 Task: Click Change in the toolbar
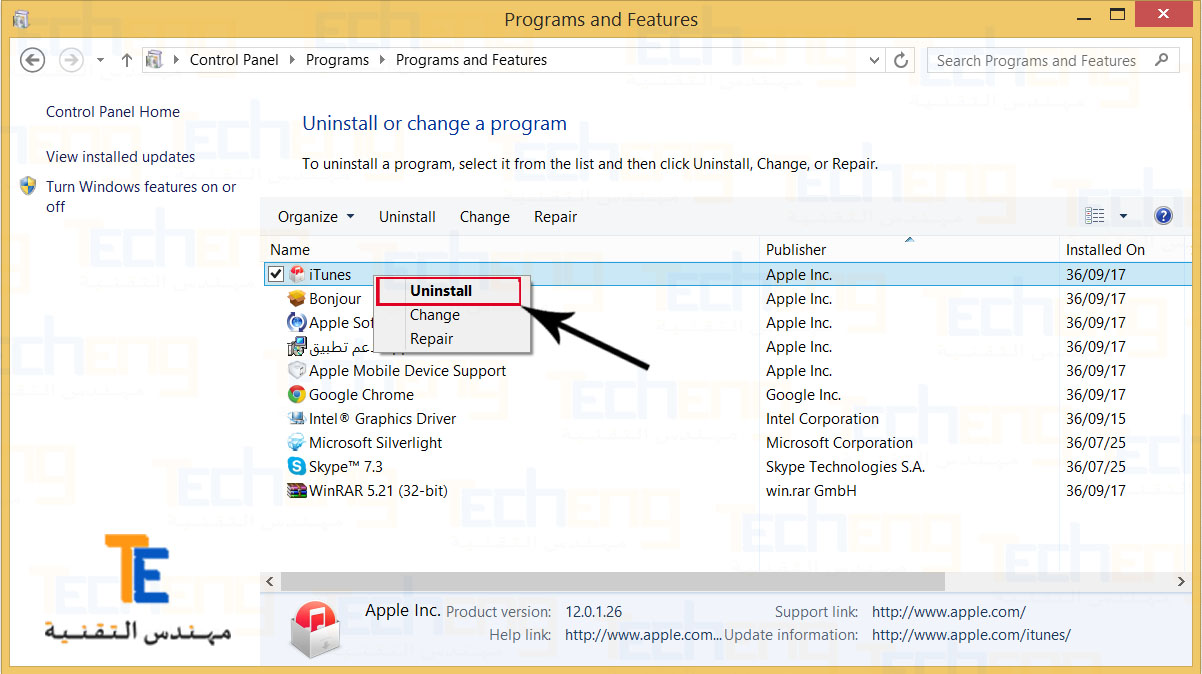[x=485, y=217]
